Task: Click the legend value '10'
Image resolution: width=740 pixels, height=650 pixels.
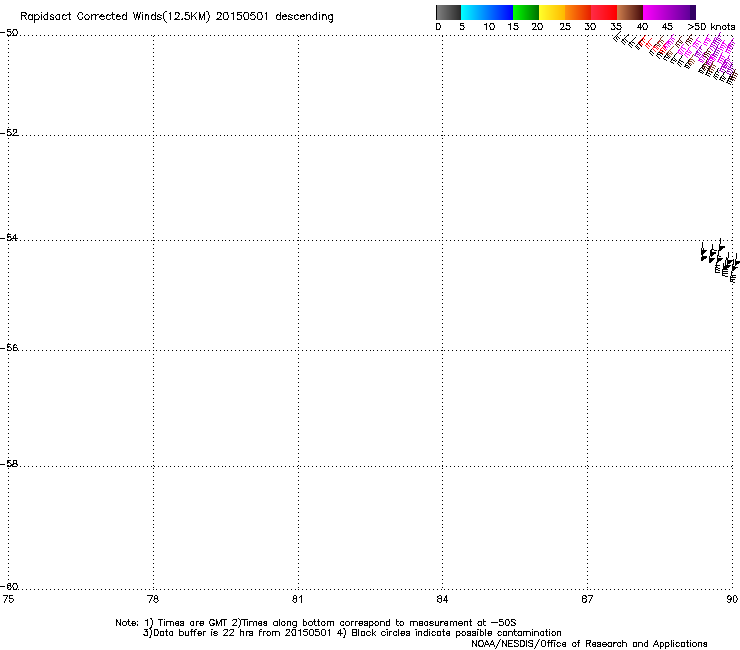Action: pyautogui.click(x=489, y=27)
